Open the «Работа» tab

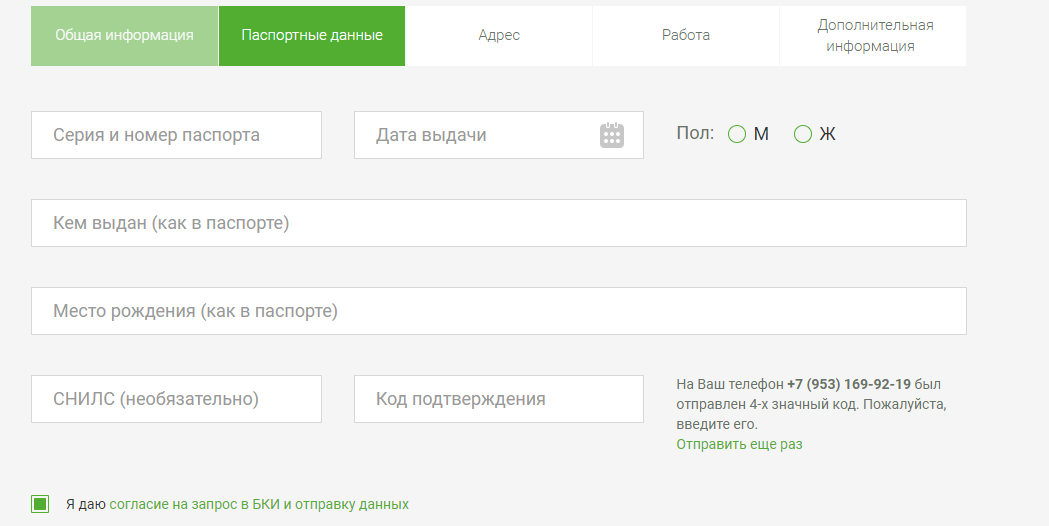[686, 35]
